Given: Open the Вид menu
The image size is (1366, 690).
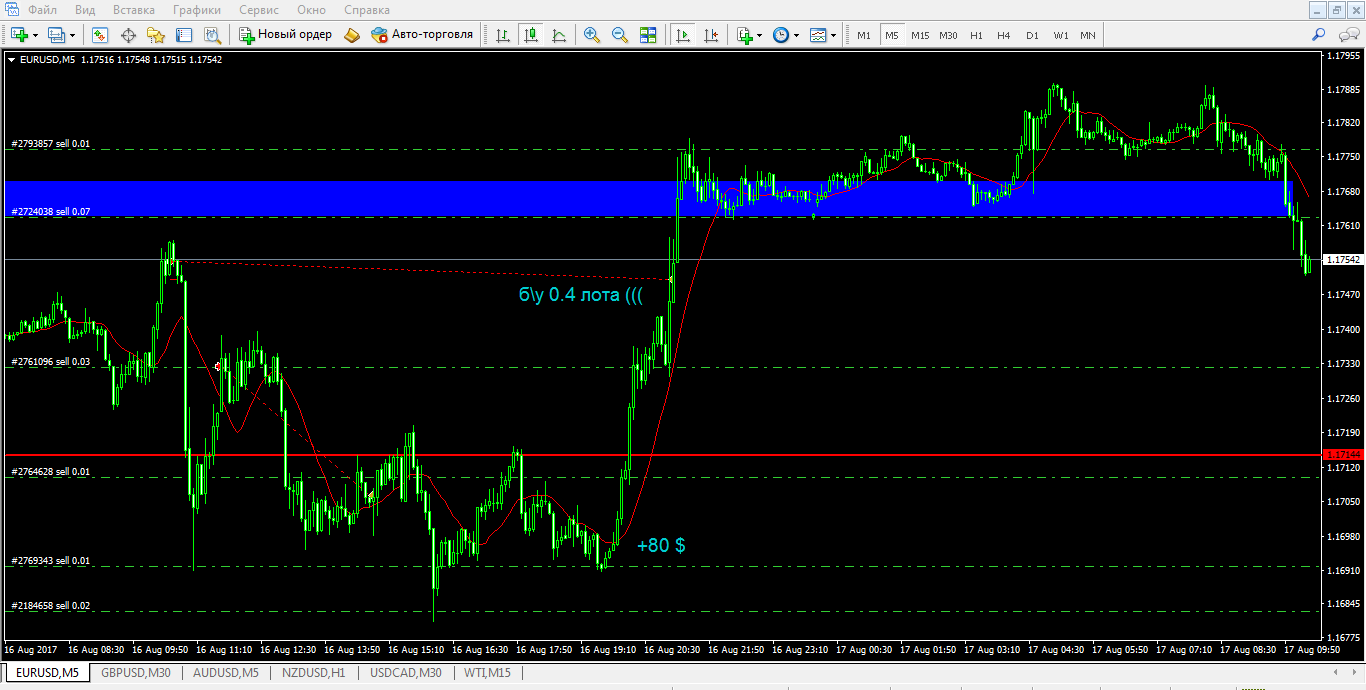Looking at the screenshot, I should coord(85,10).
